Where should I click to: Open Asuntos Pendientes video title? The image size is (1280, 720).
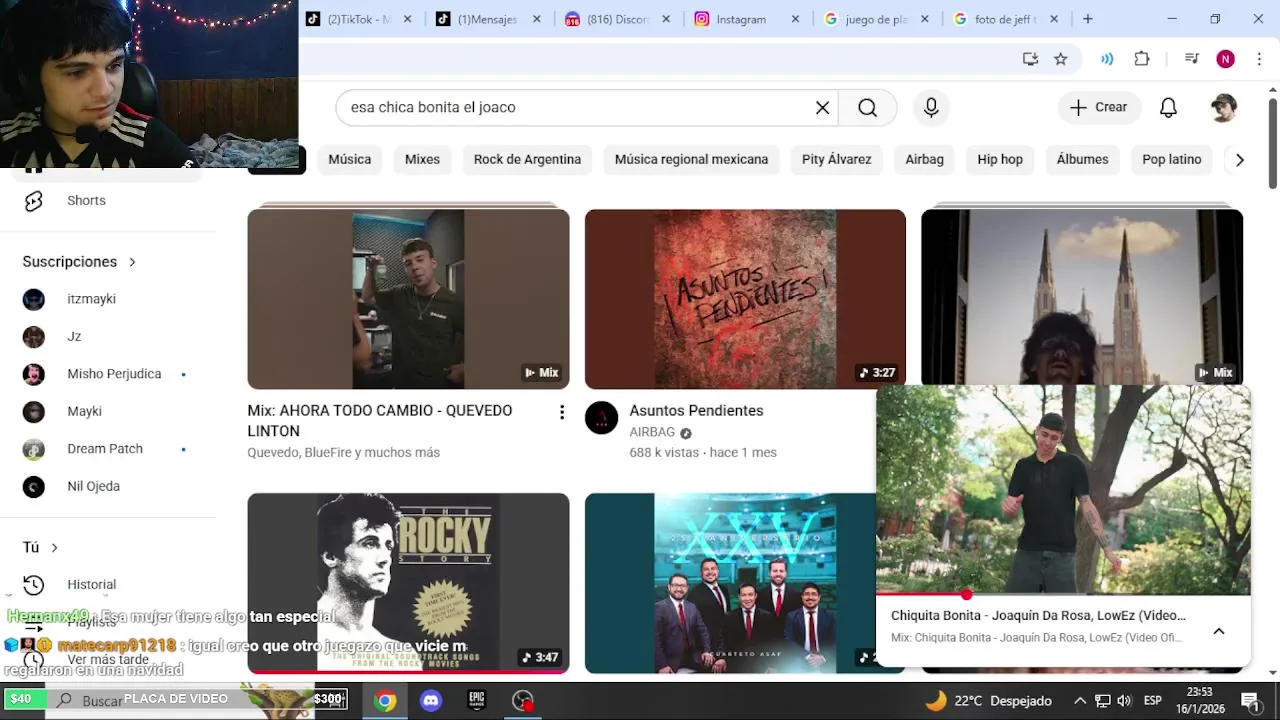[696, 411]
